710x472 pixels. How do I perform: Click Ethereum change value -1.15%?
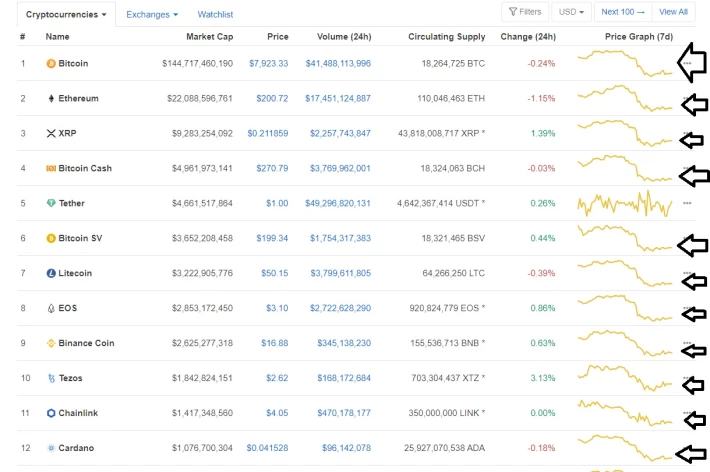point(542,98)
